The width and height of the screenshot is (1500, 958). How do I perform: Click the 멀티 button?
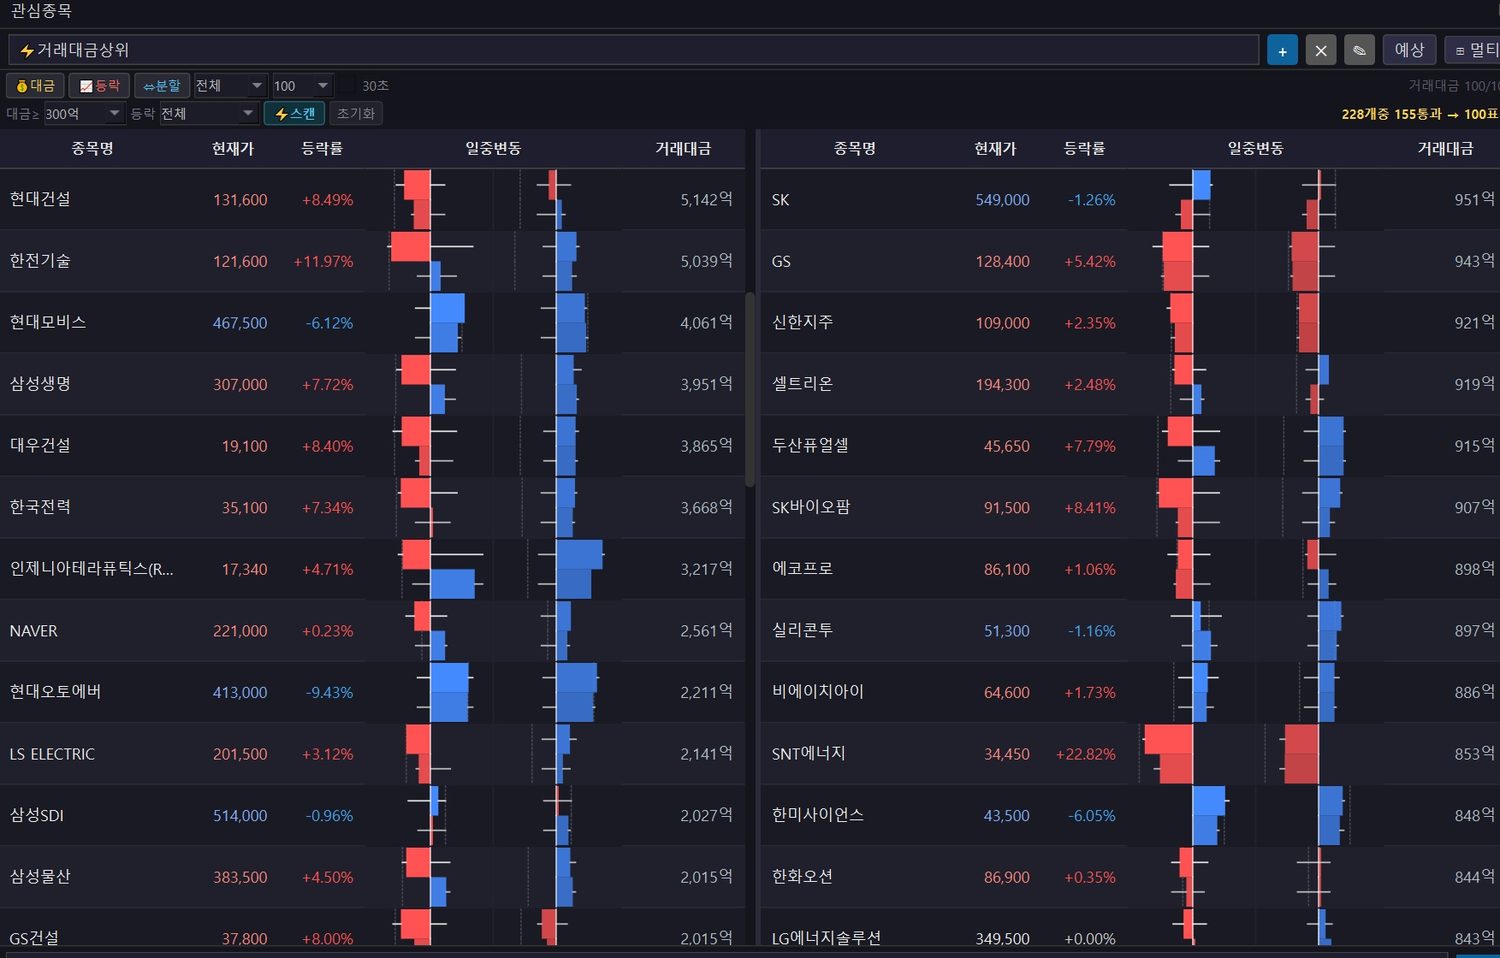1474,50
